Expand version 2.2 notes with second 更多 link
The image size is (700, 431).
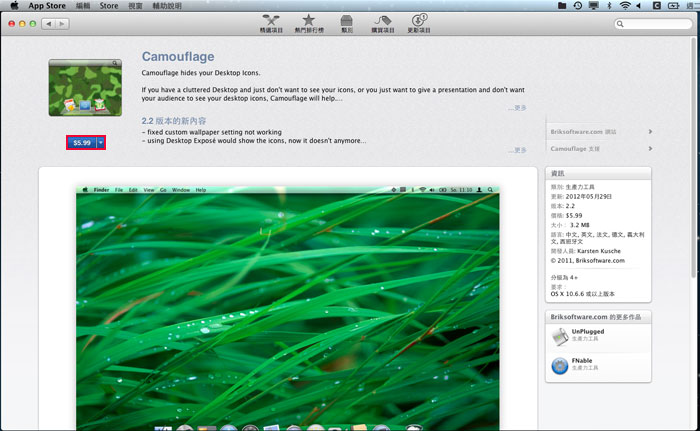point(517,150)
